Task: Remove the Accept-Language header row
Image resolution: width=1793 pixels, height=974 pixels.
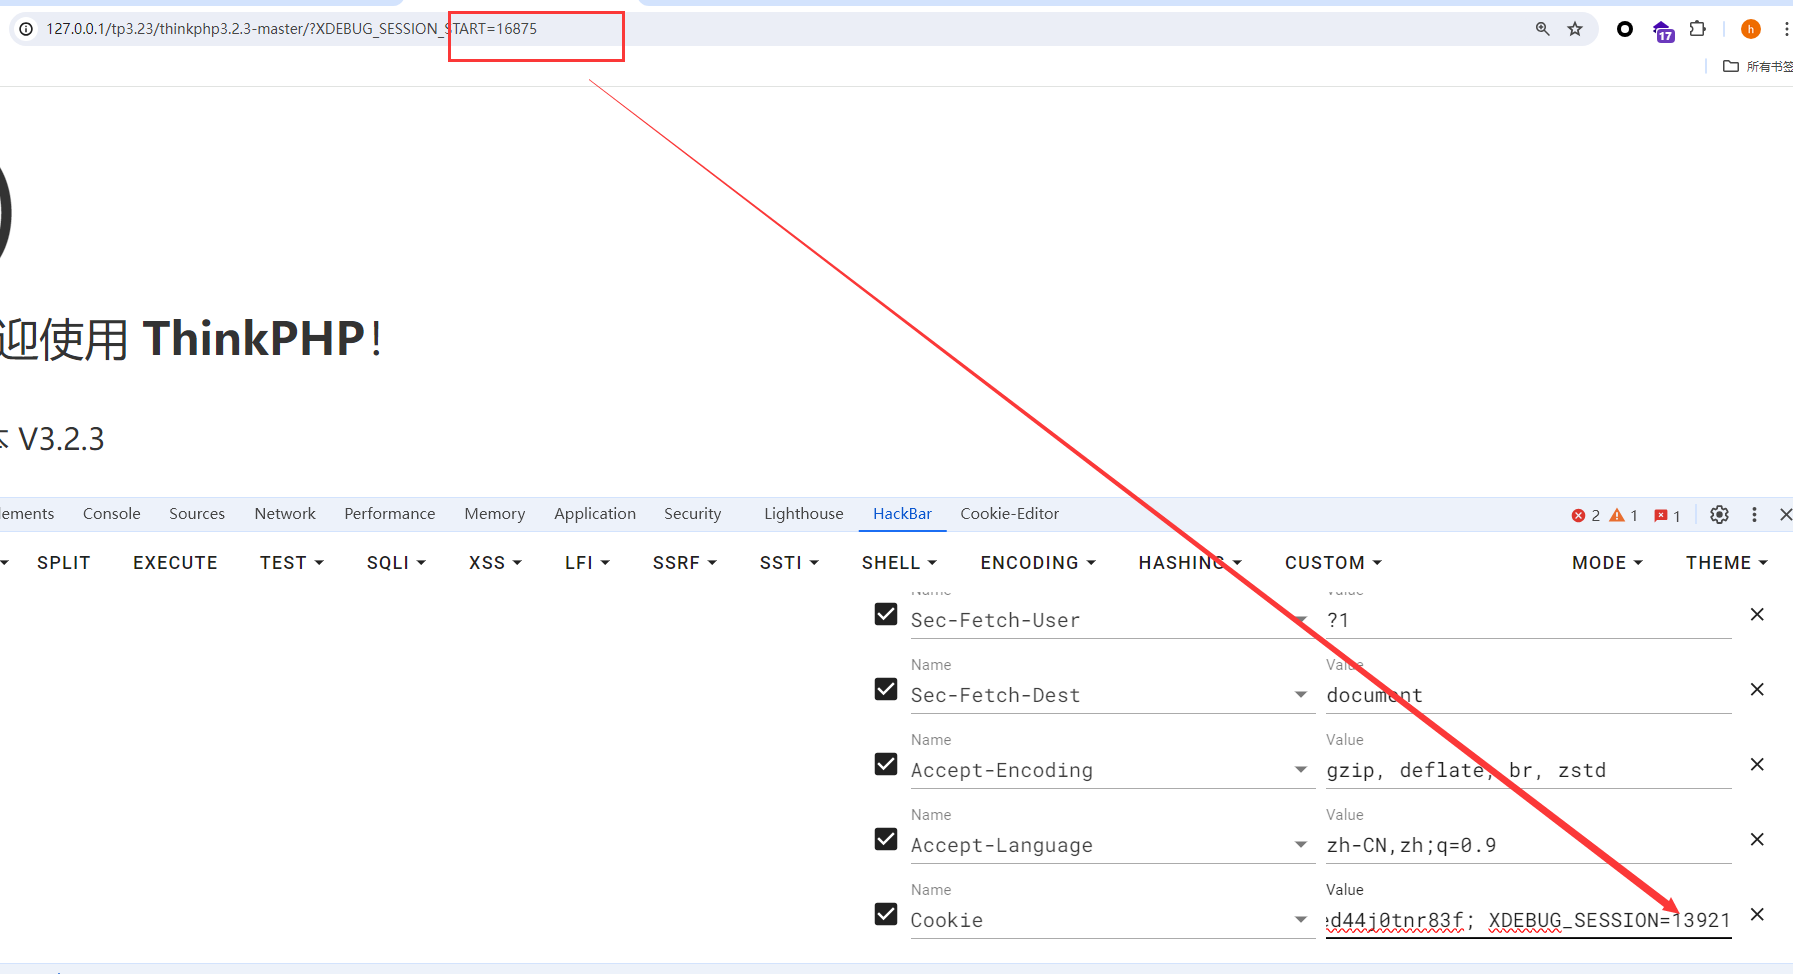Action: 1757,839
